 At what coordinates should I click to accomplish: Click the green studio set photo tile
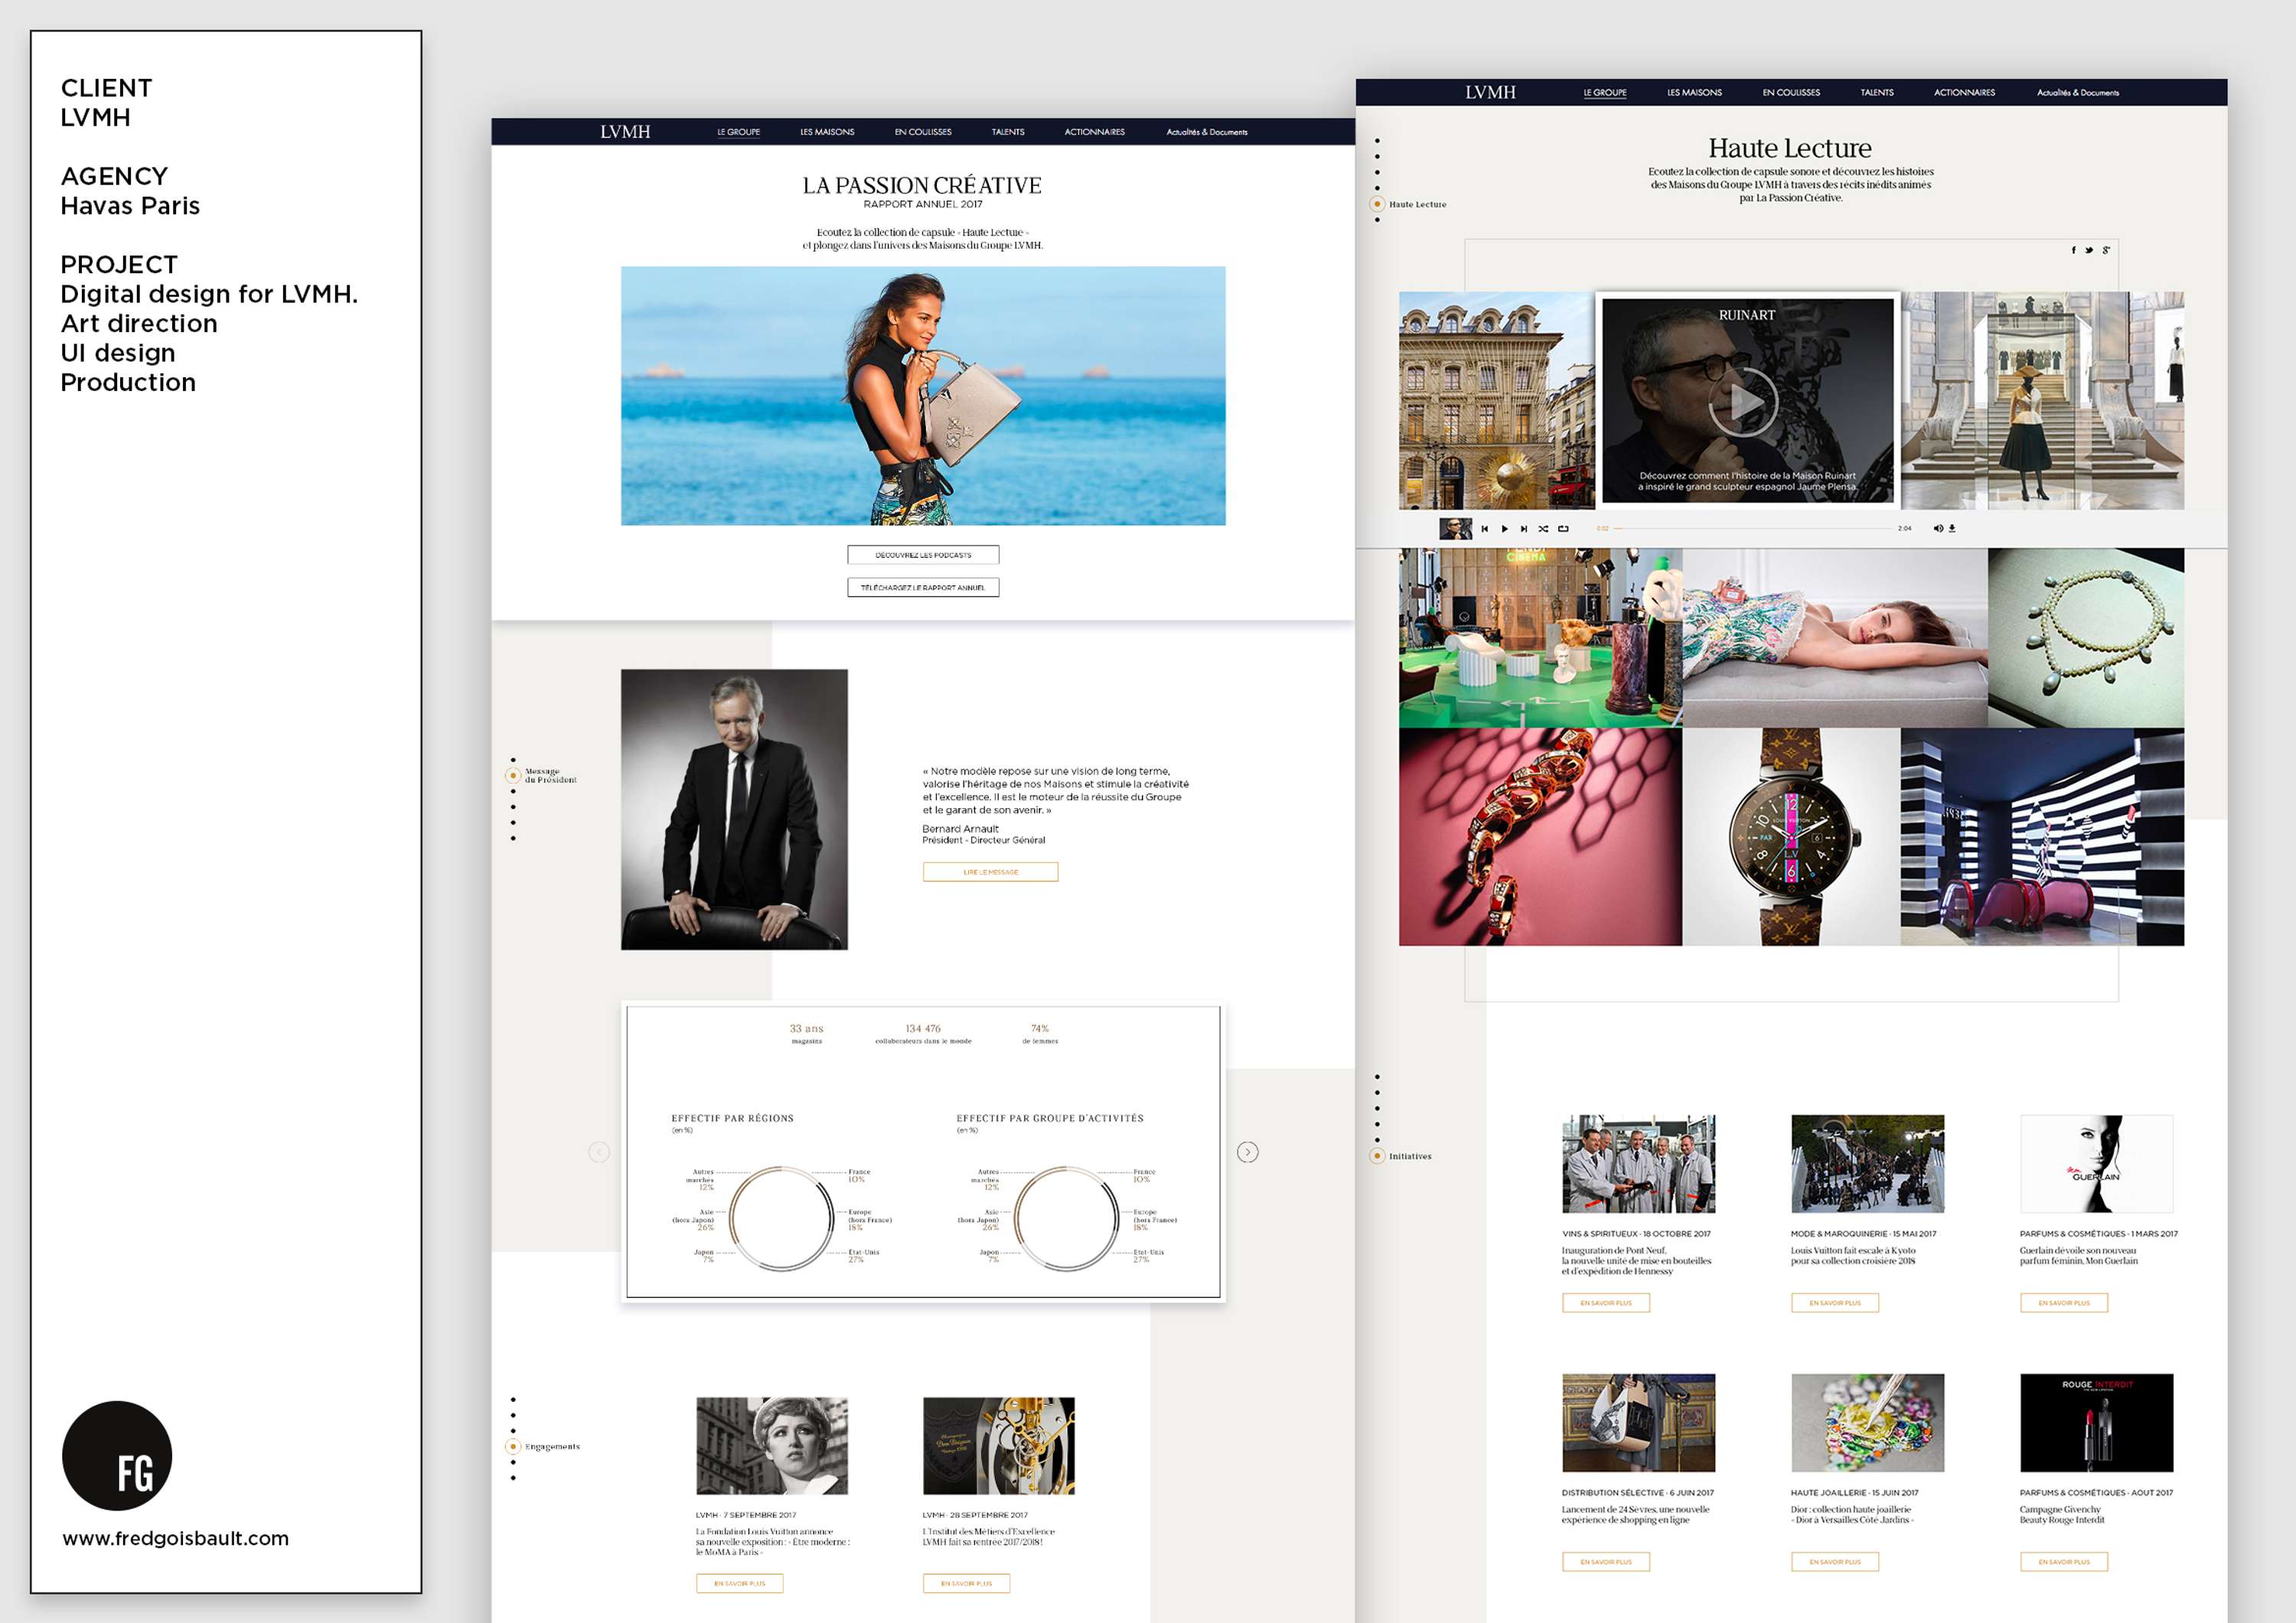(1540, 637)
